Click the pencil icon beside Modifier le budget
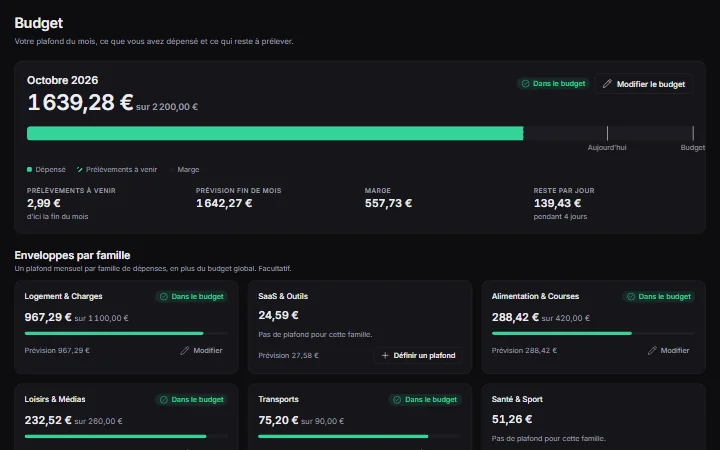The width and height of the screenshot is (720, 450). pyautogui.click(x=607, y=84)
